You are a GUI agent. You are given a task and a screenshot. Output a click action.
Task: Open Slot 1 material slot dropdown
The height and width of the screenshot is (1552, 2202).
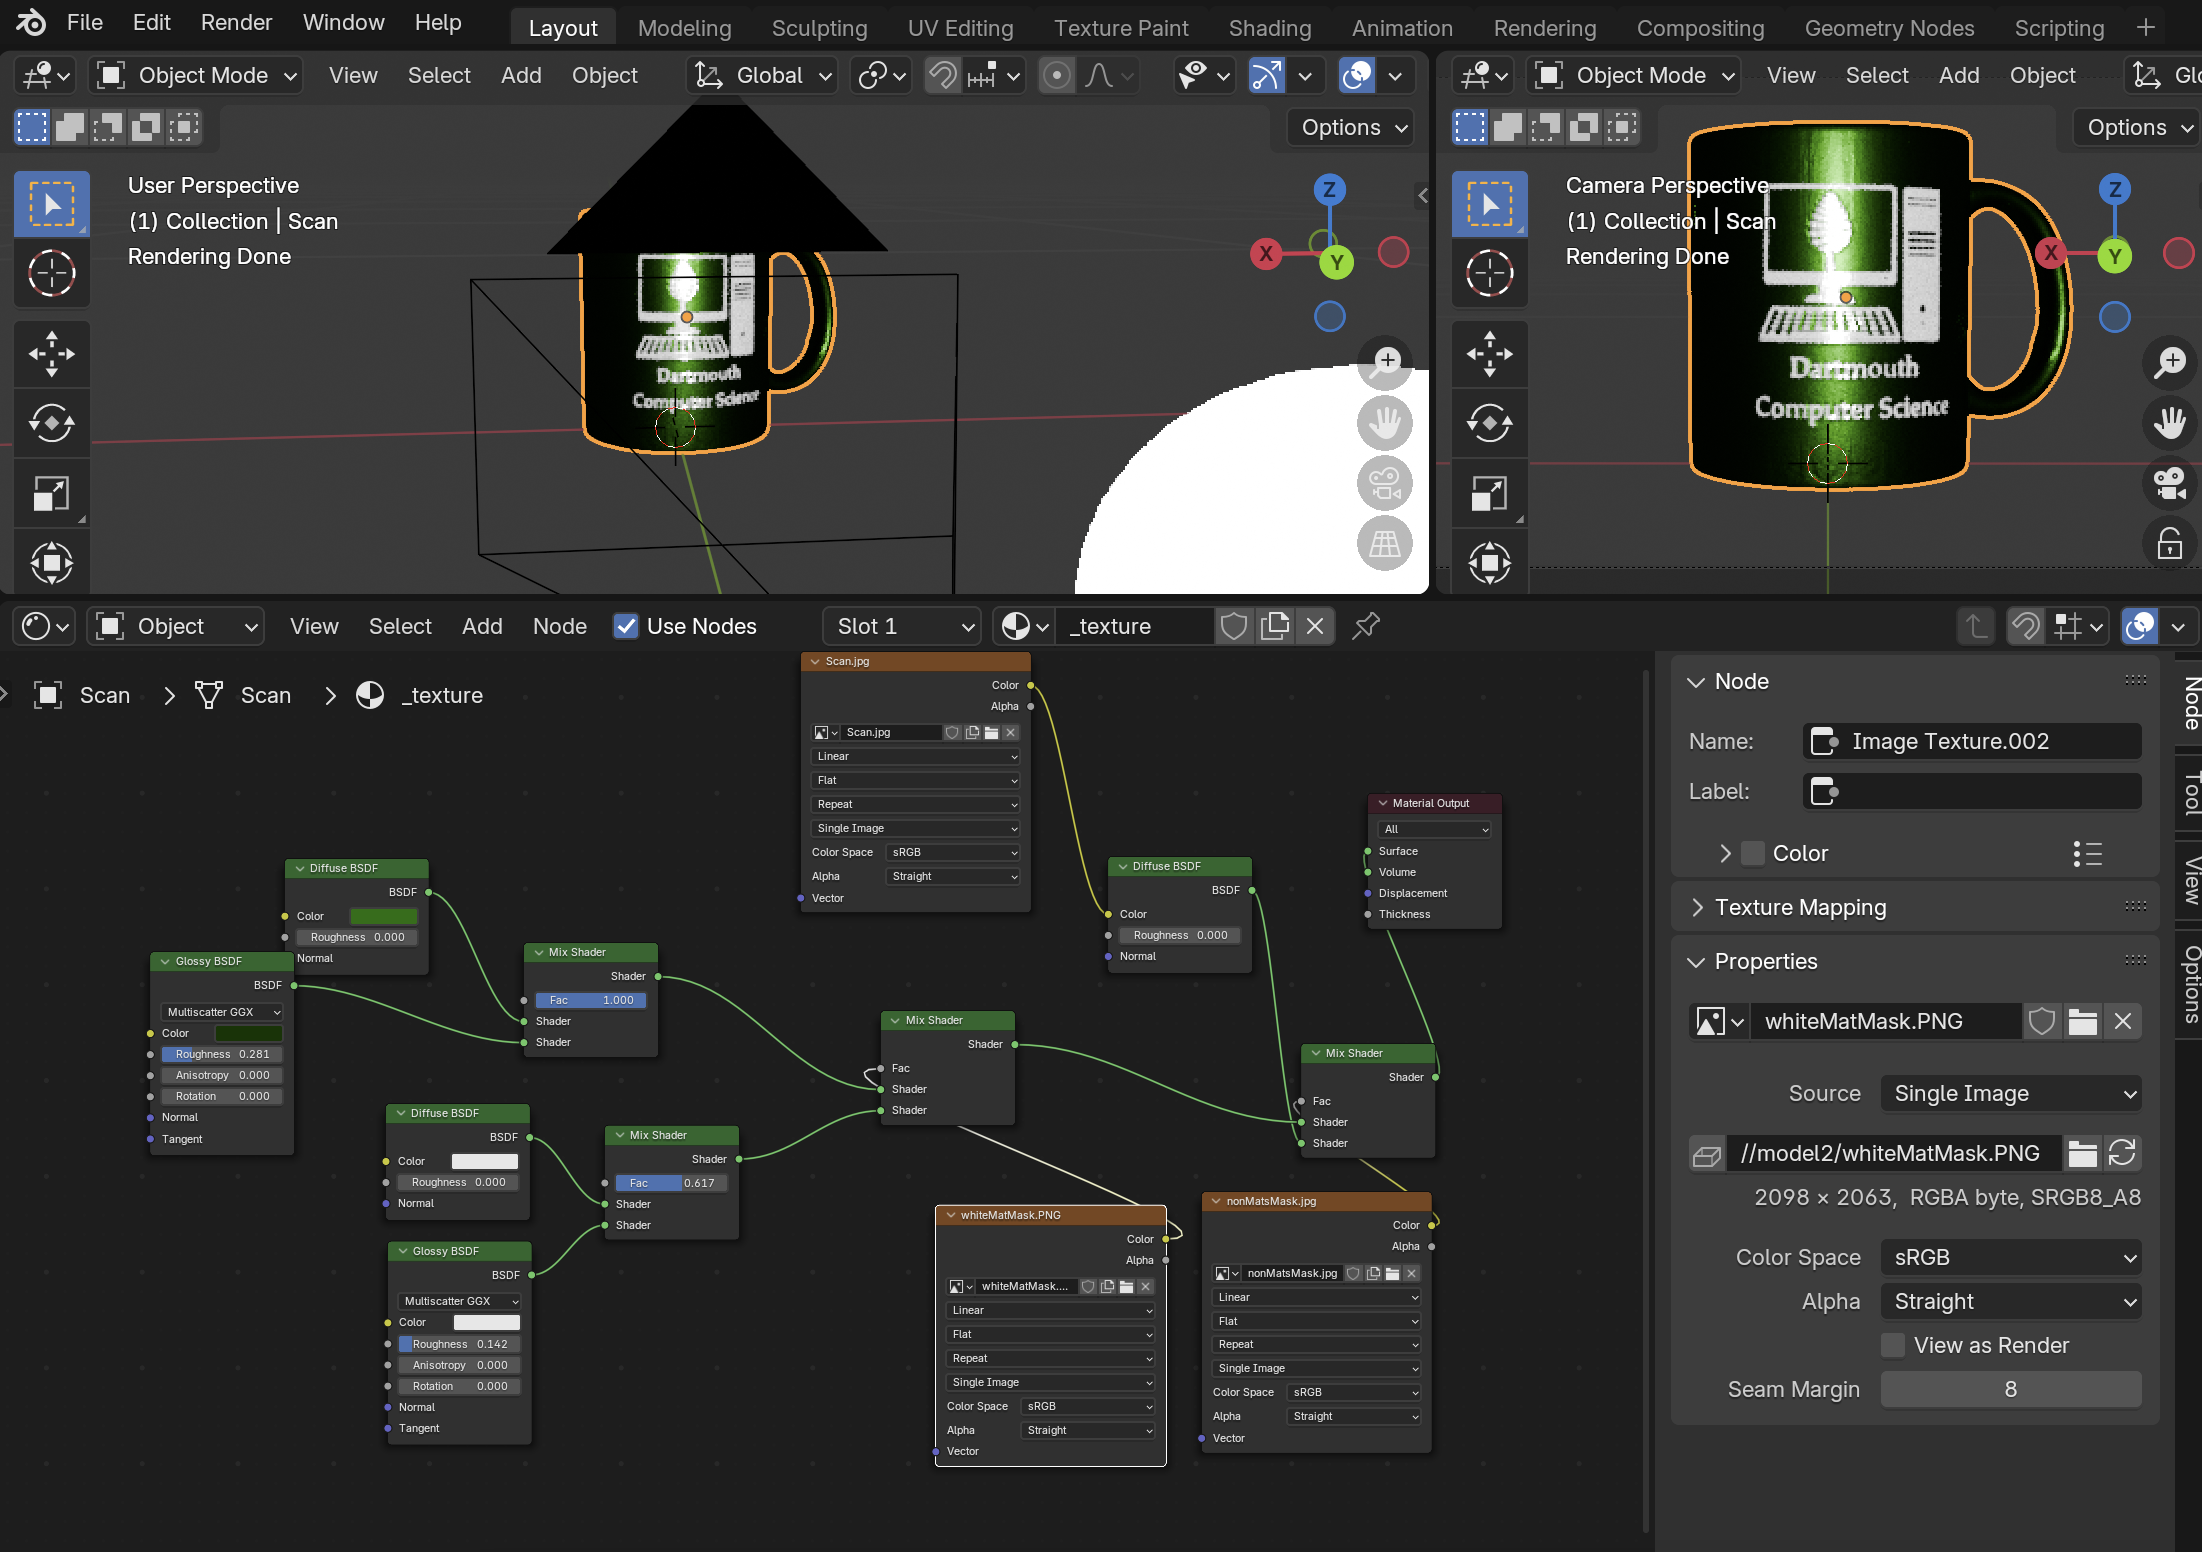[902, 626]
